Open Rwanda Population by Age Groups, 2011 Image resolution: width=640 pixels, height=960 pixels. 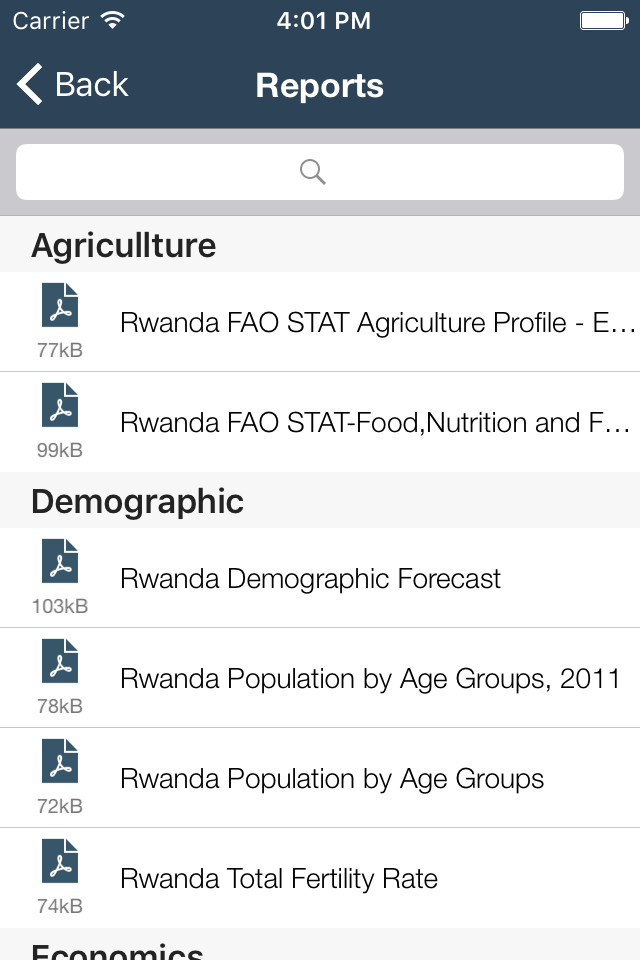tap(370, 679)
